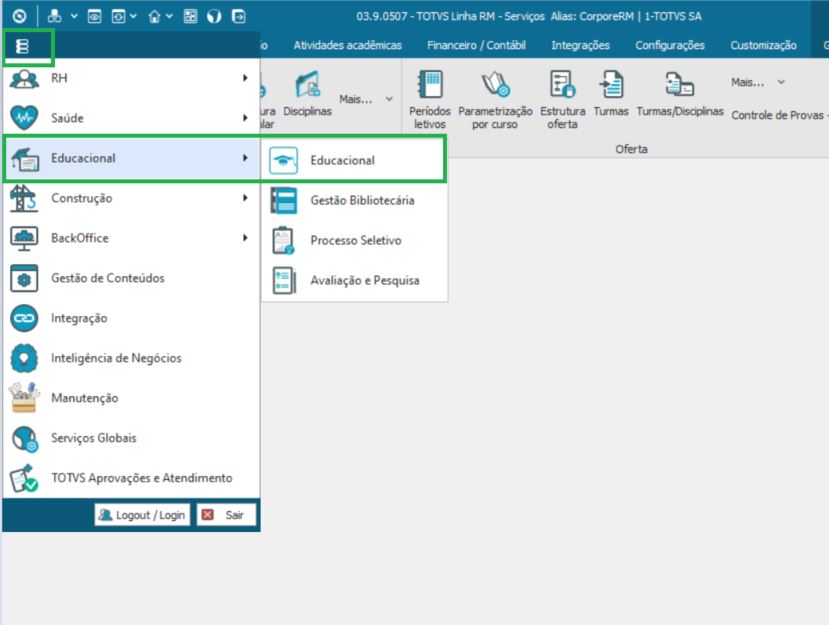This screenshot has height=625, width=829.
Task: Click the Integração chain link icon
Action: [x=24, y=318]
